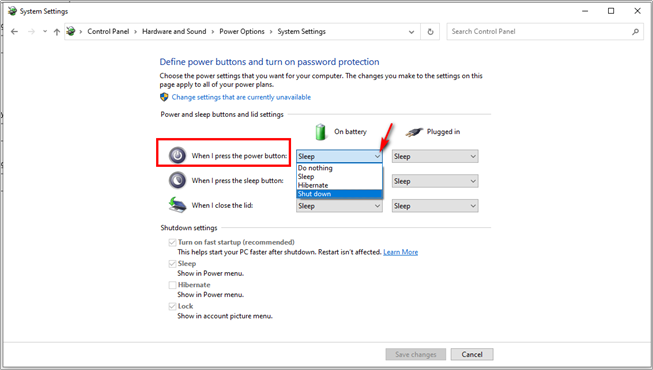Open Change settings that are currently unavailable

pyautogui.click(x=241, y=97)
